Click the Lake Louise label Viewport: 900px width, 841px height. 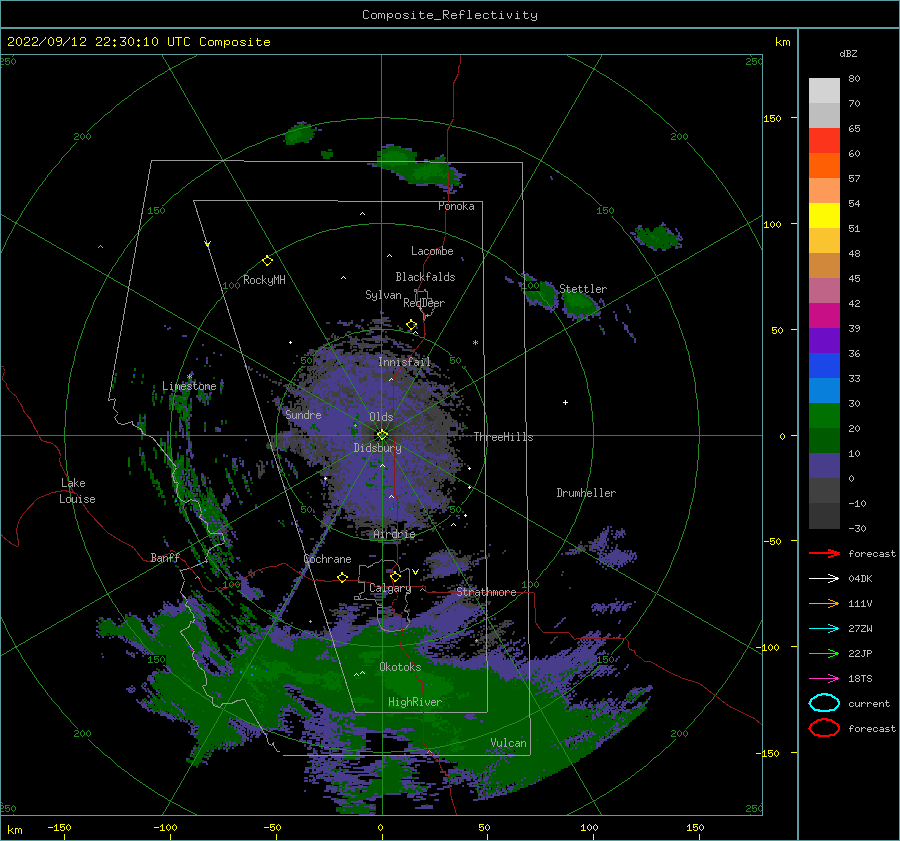[x=77, y=491]
